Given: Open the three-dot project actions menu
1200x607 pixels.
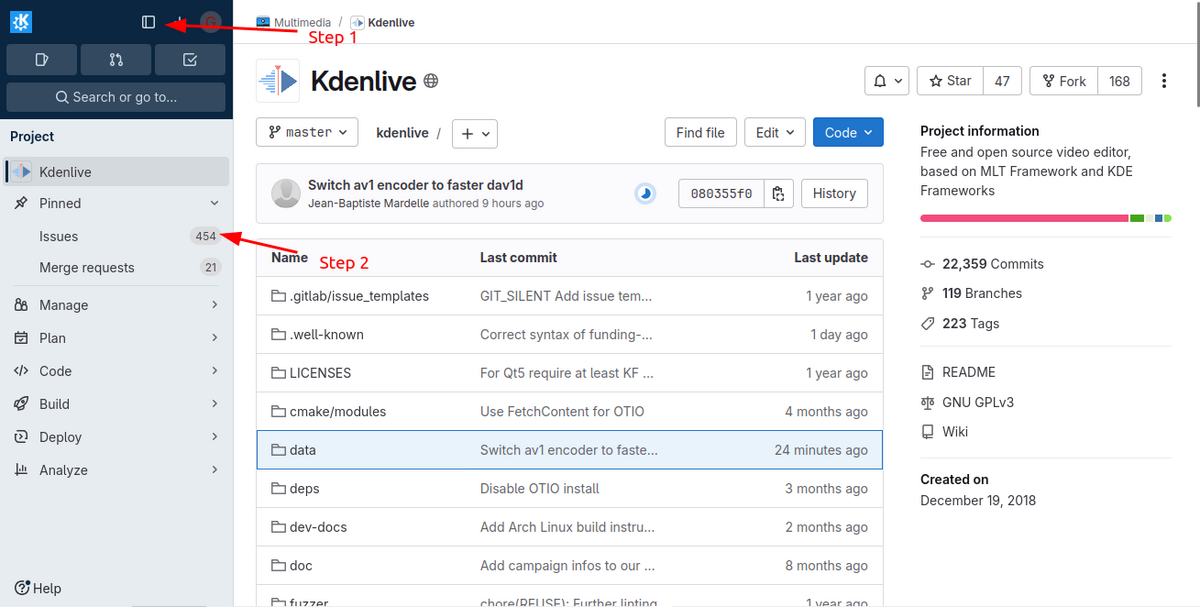Looking at the screenshot, I should pyautogui.click(x=1164, y=81).
